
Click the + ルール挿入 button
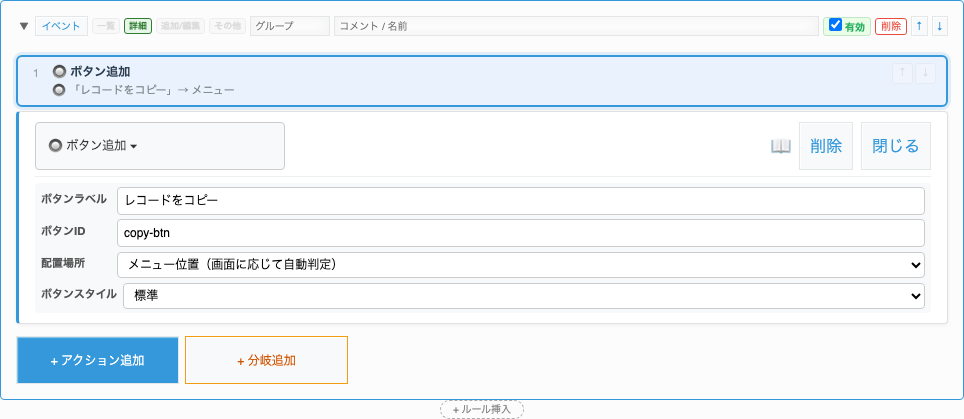click(481, 409)
